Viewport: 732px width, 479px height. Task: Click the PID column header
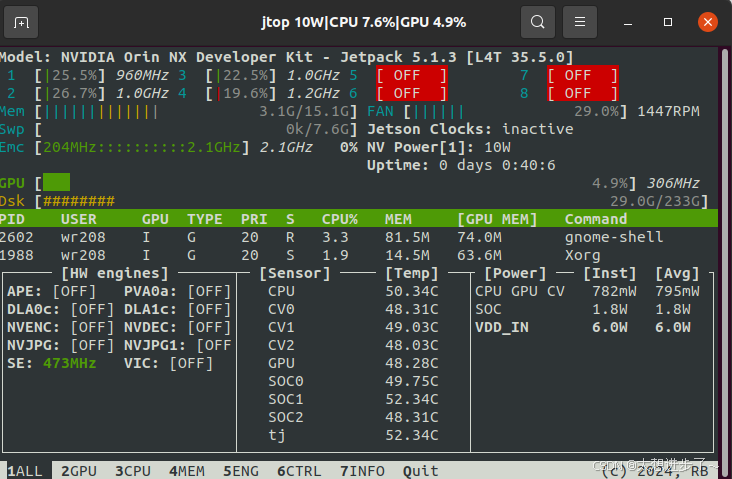12,219
